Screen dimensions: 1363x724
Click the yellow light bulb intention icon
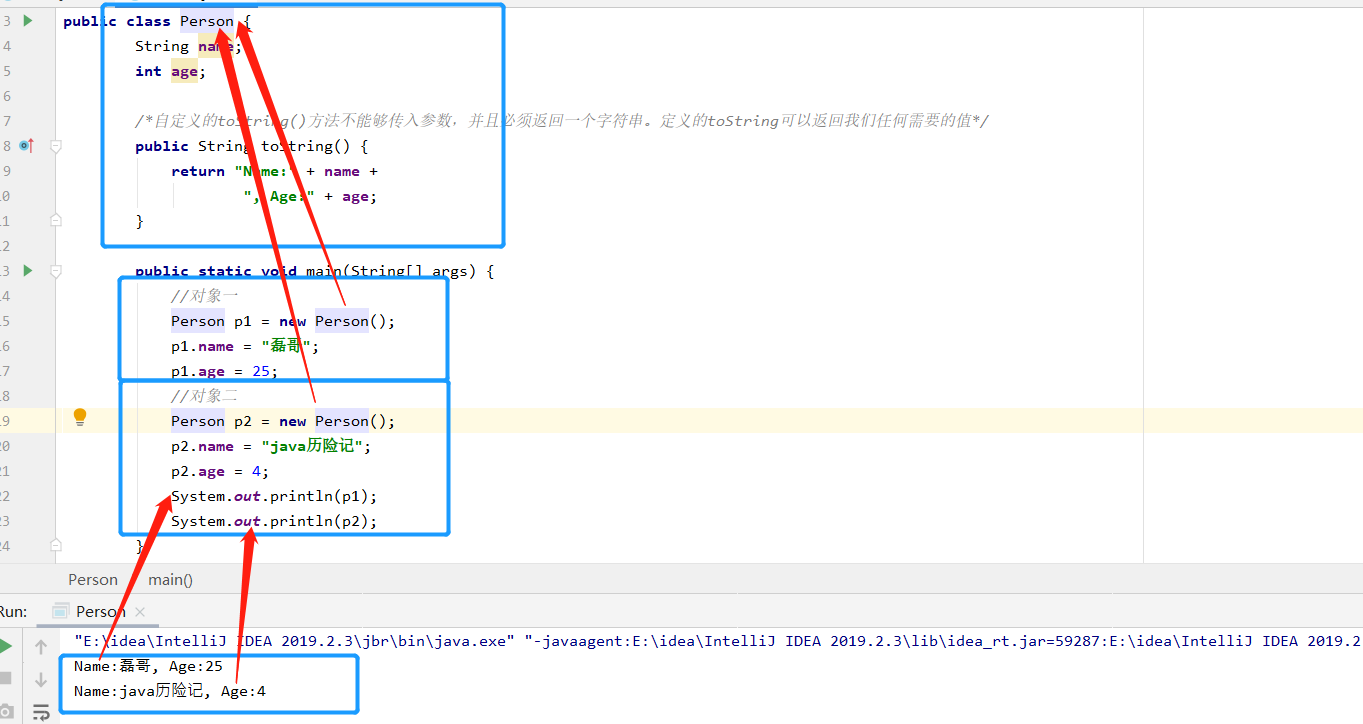[80, 417]
